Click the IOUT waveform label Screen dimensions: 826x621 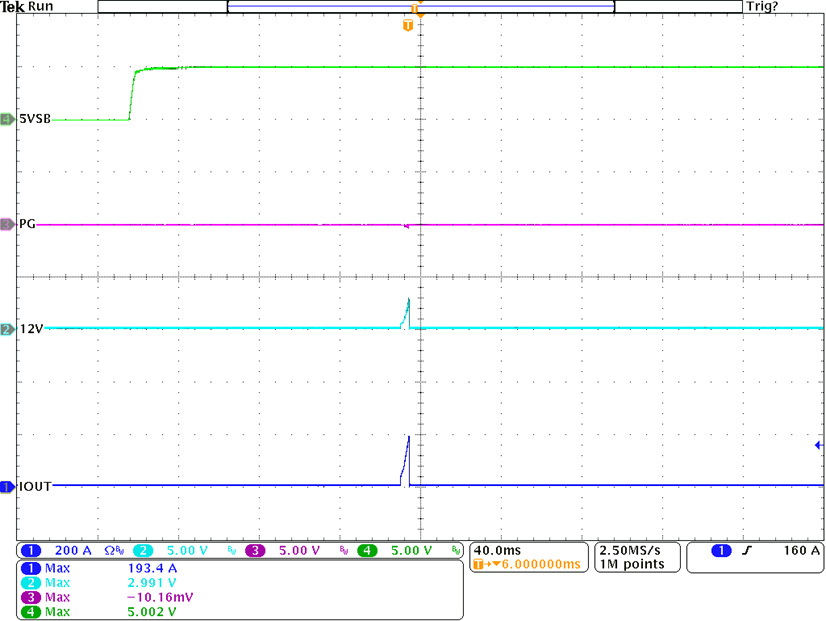pyautogui.click(x=35, y=486)
